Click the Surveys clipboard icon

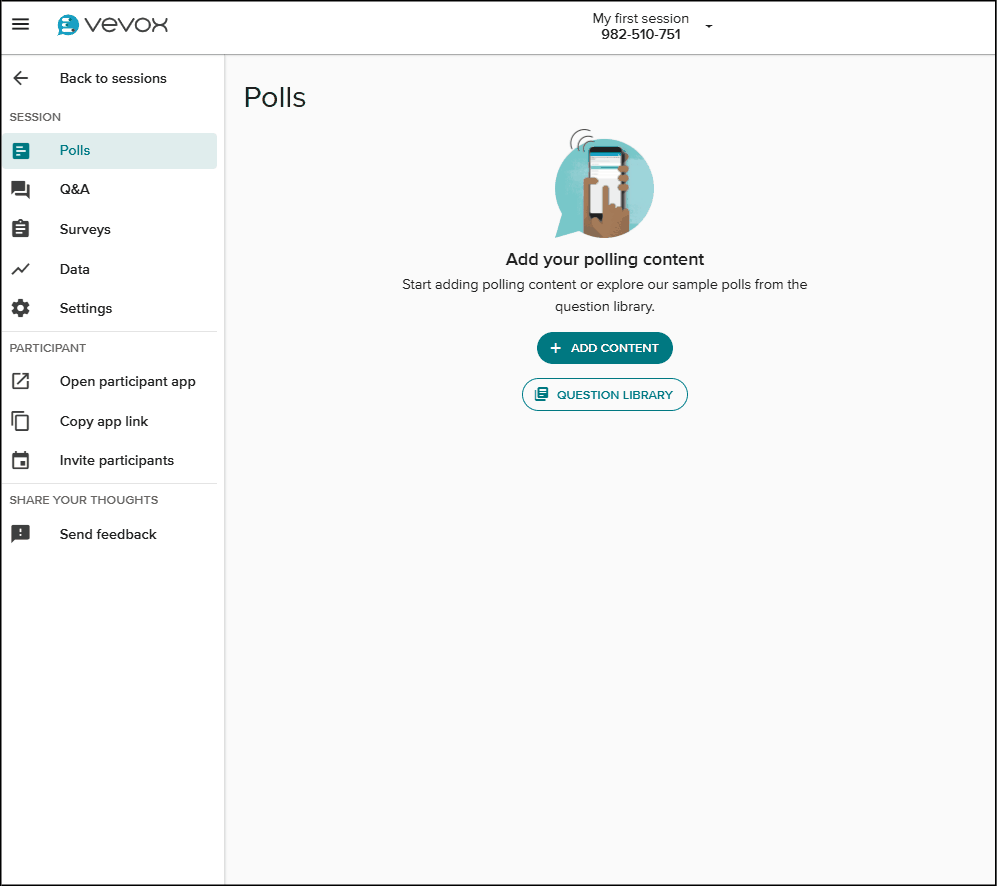click(x=20, y=229)
